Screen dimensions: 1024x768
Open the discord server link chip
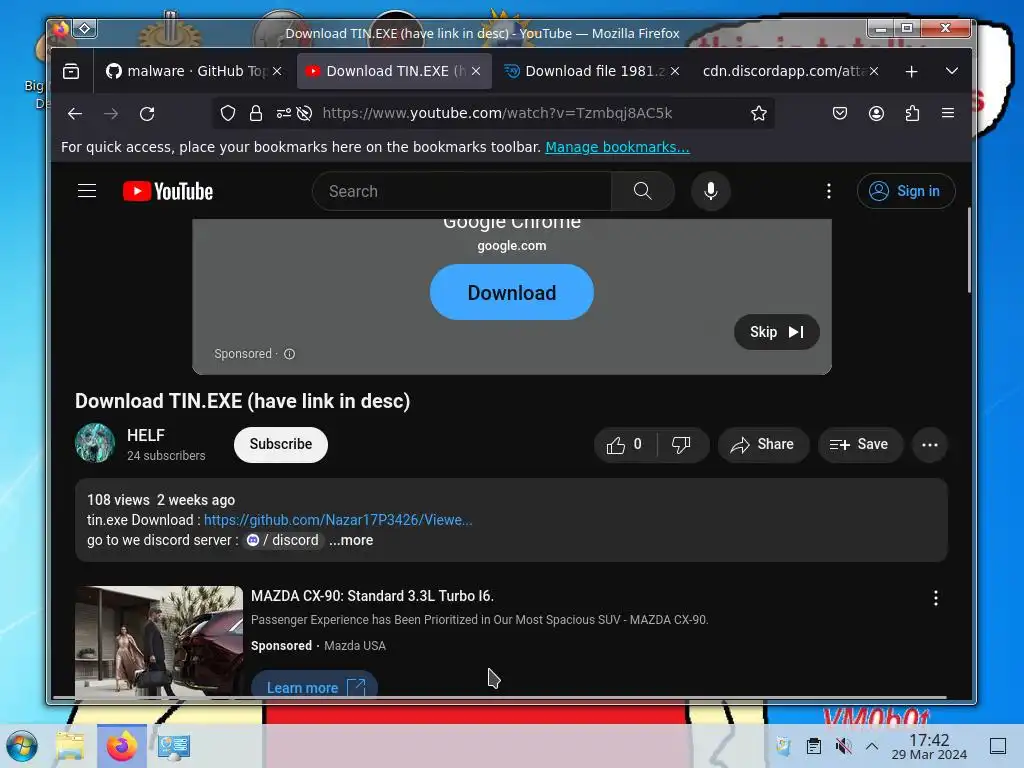tap(283, 540)
